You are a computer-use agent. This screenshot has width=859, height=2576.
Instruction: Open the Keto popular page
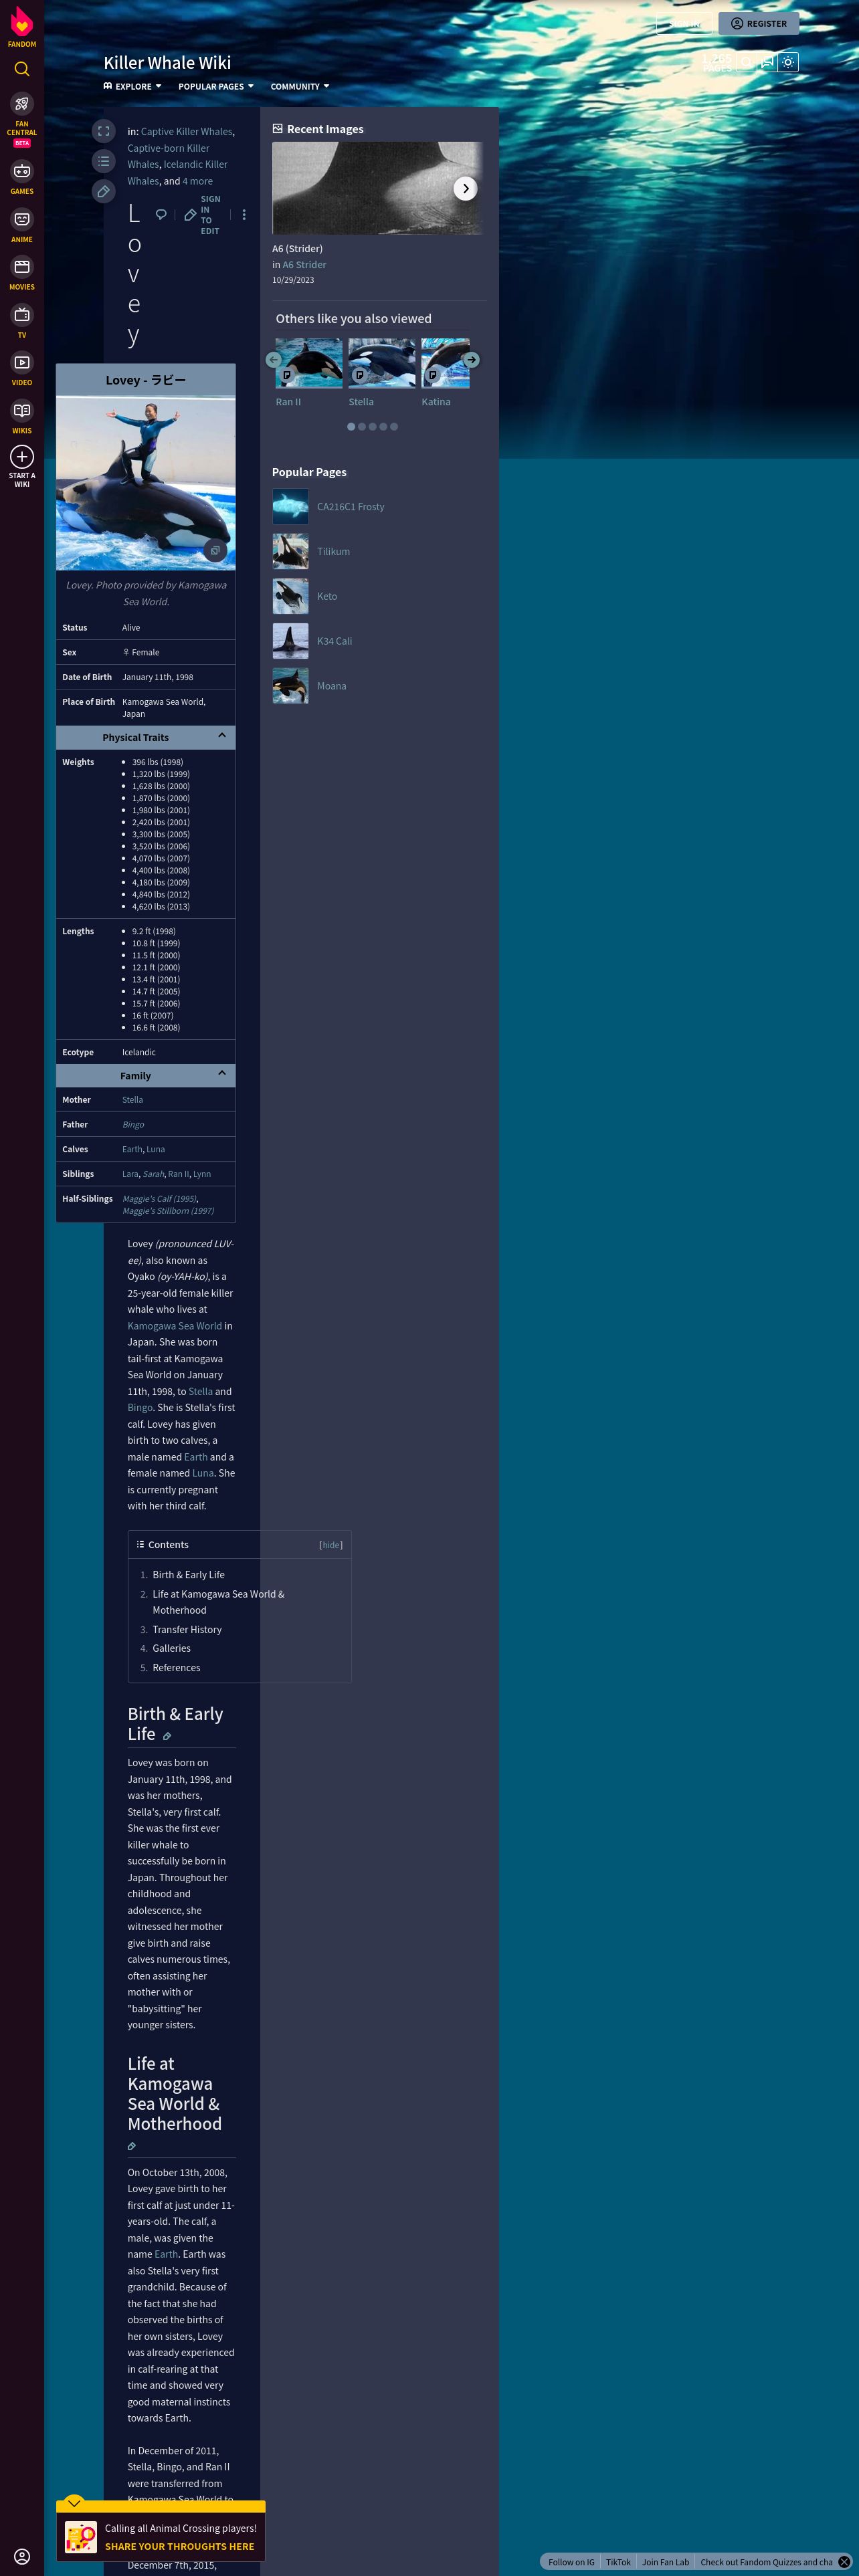coord(327,596)
